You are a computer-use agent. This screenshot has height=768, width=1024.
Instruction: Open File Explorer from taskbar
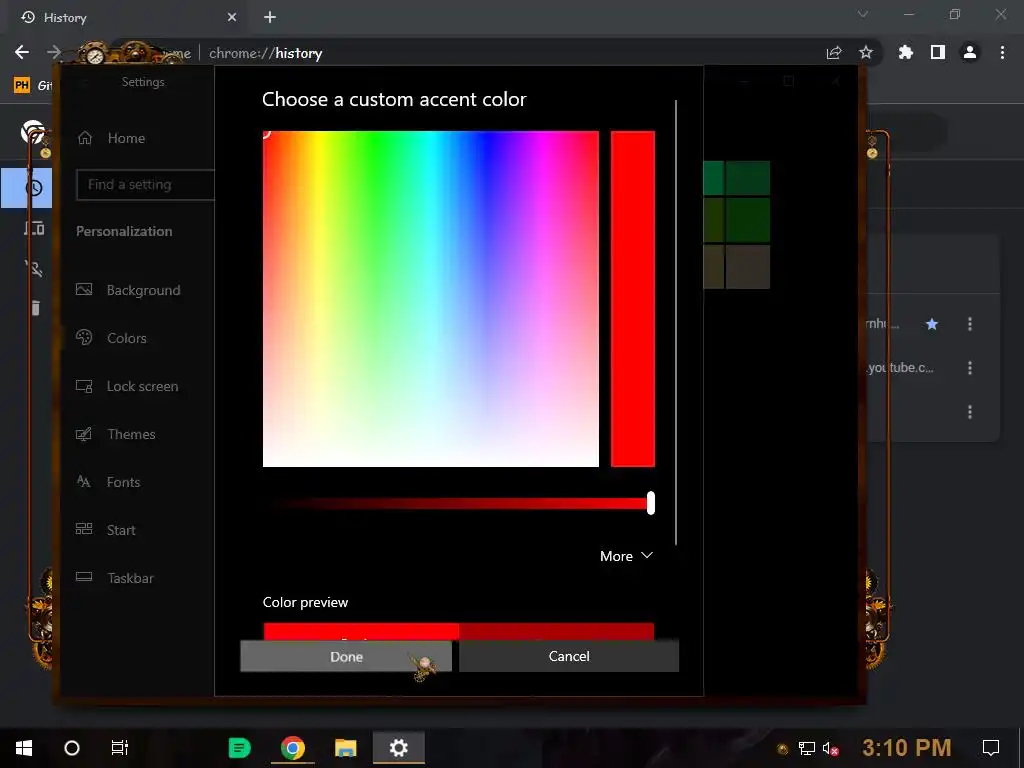[x=345, y=748]
